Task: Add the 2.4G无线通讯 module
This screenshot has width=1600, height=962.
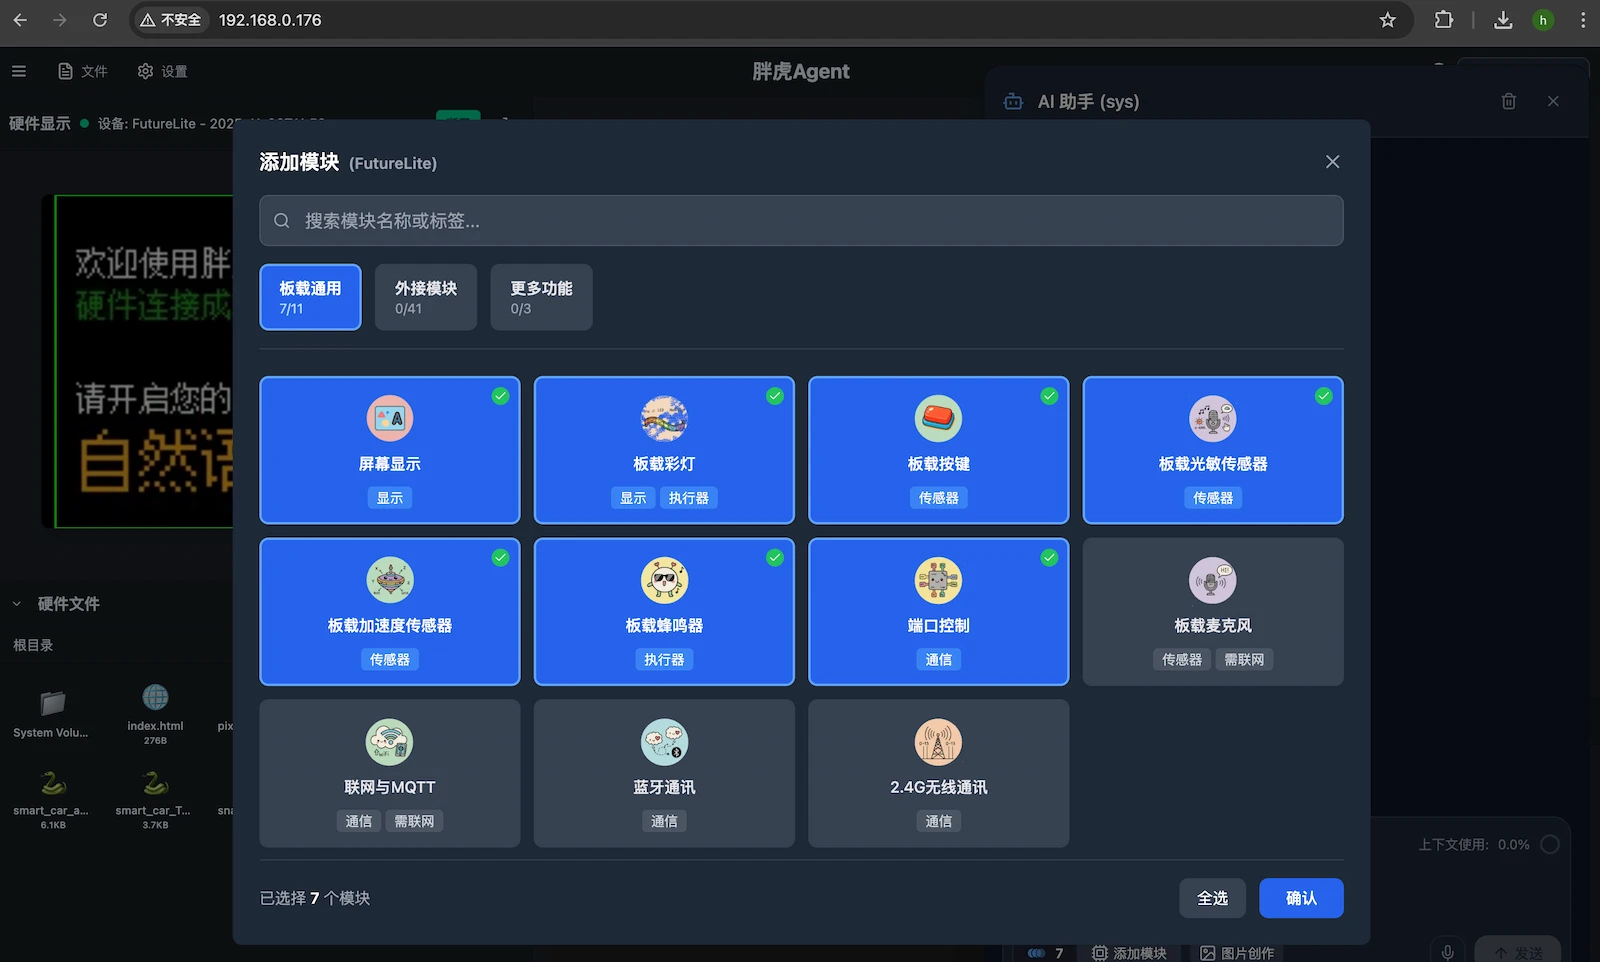Action: click(937, 774)
